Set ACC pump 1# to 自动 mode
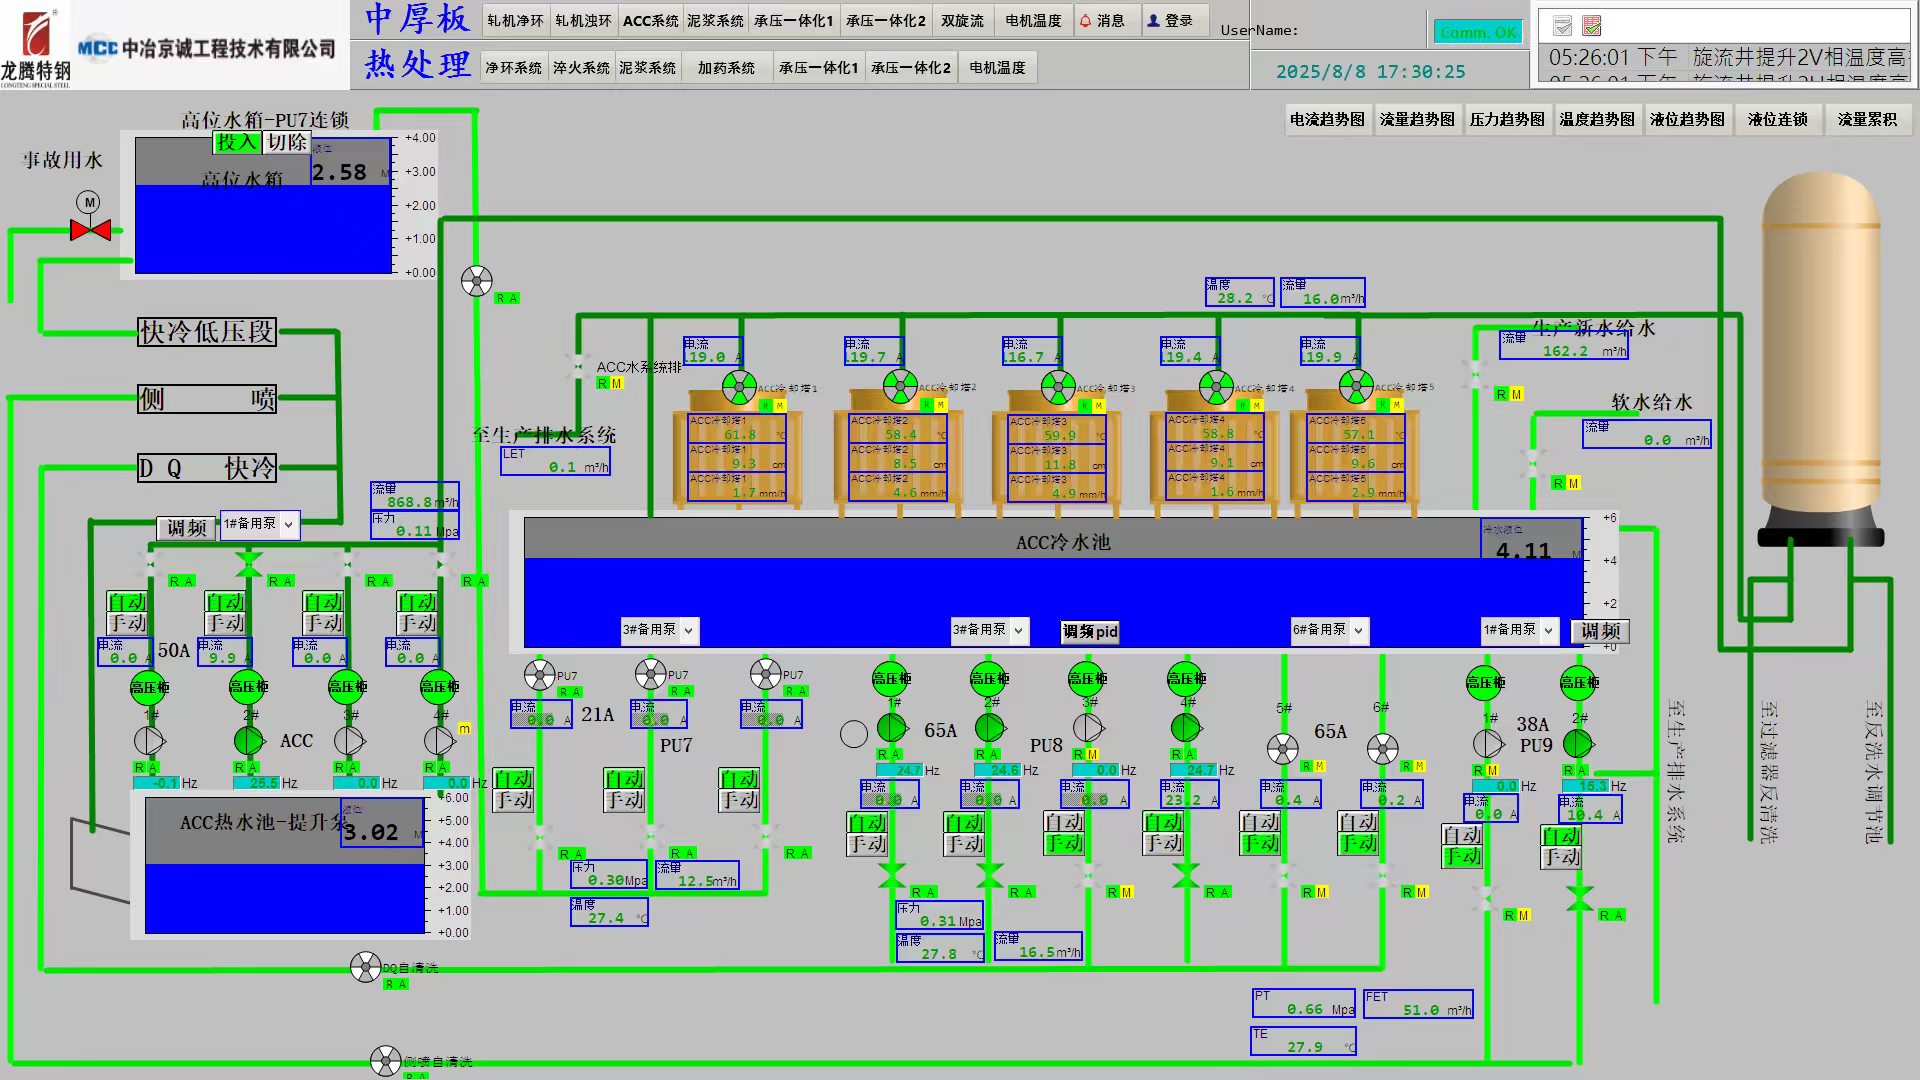Image resolution: width=1920 pixels, height=1080 pixels. click(x=127, y=602)
